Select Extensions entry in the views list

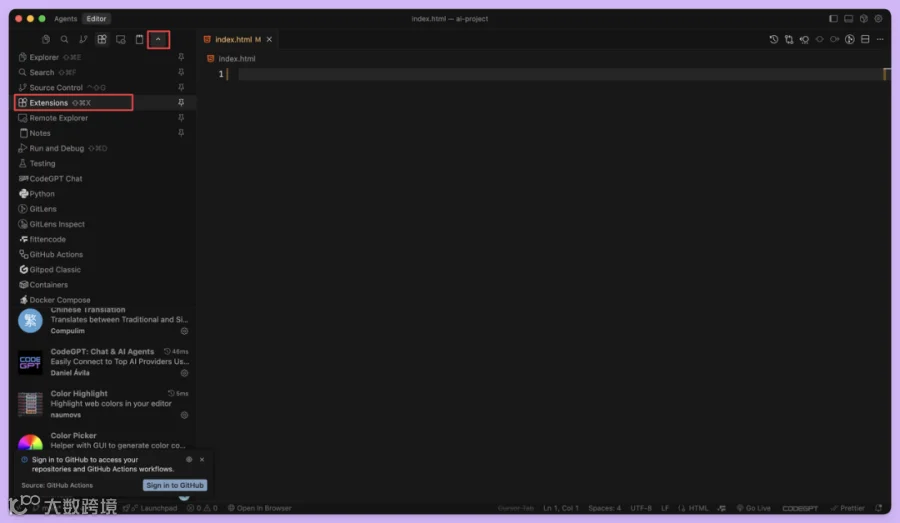coord(102,103)
